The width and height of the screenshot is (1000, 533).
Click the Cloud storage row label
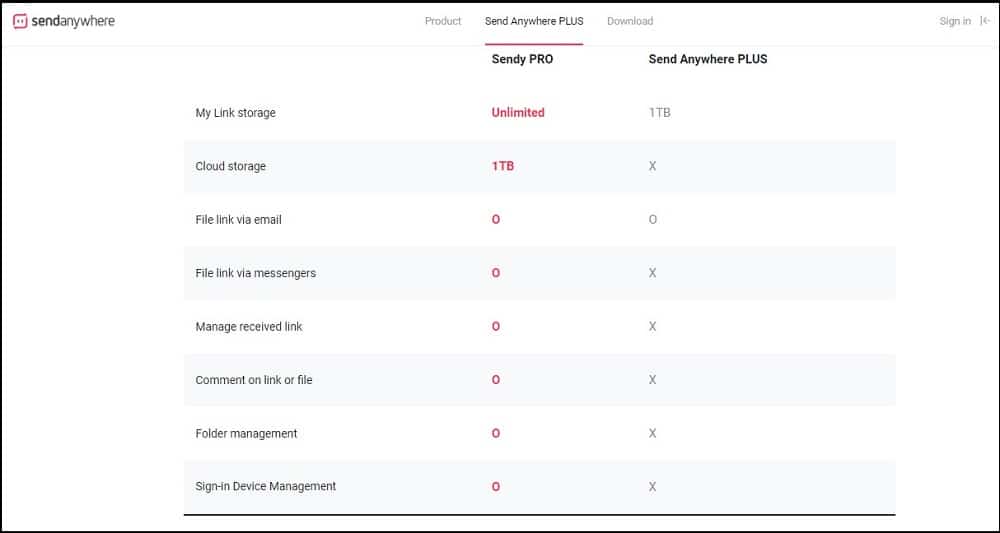(230, 166)
